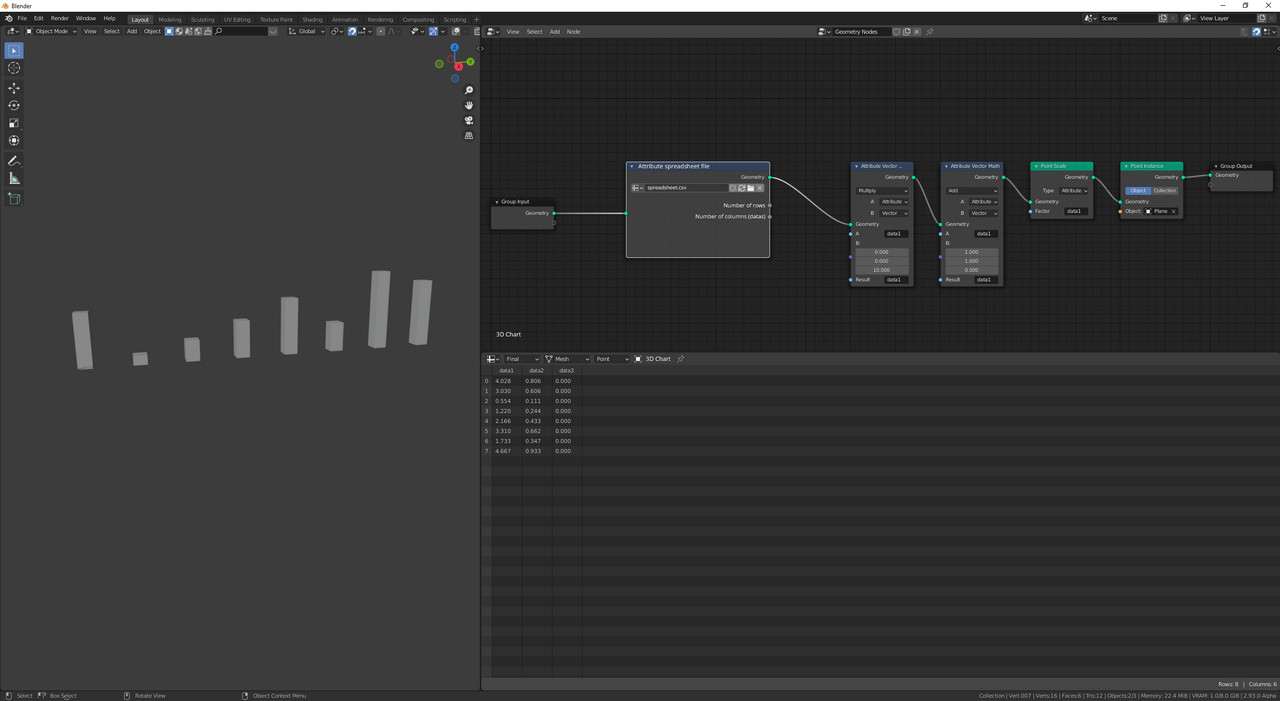Select the data2 column header
The width and height of the screenshot is (1280, 701).
click(x=536, y=371)
